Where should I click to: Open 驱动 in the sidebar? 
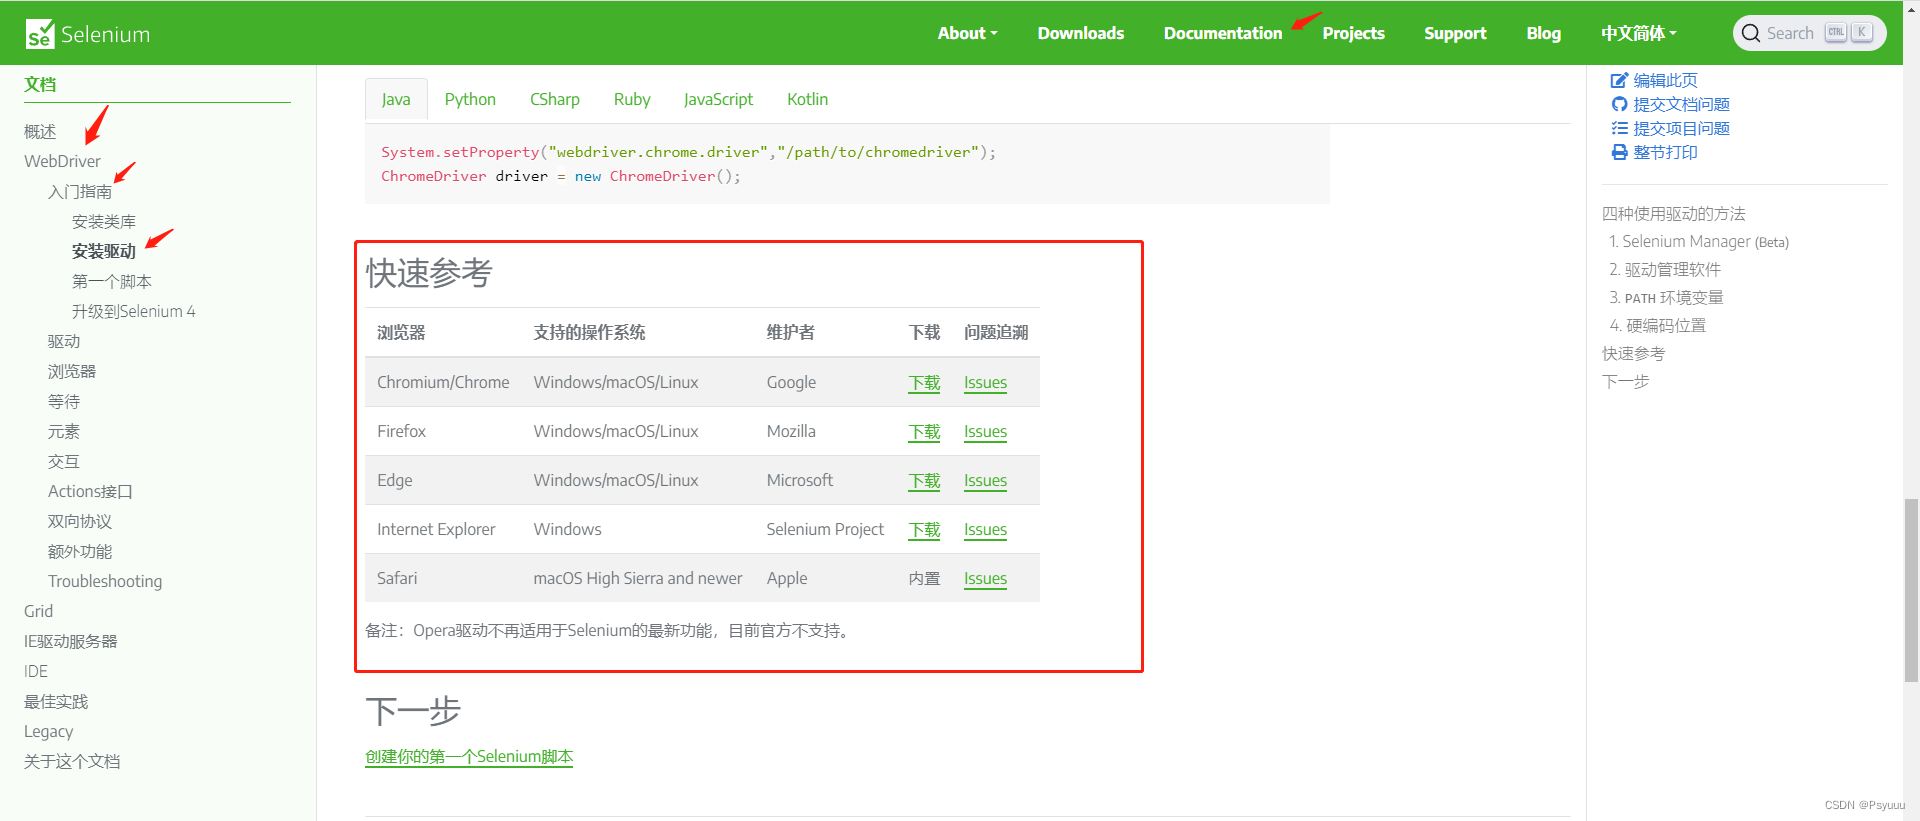click(64, 341)
